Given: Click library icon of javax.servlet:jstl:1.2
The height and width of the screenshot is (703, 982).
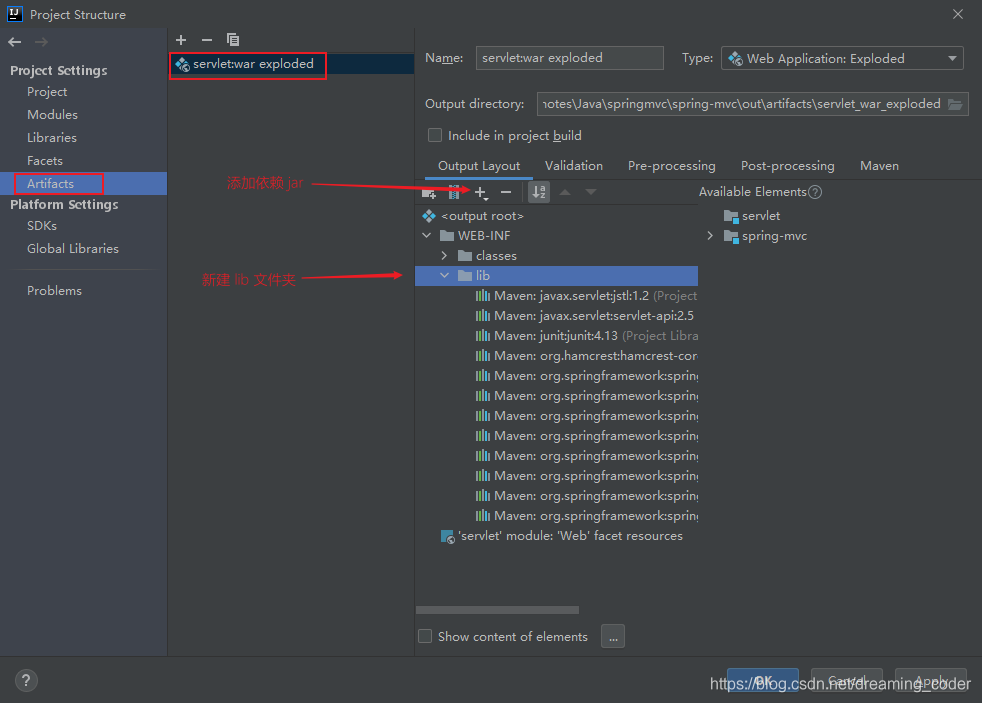Looking at the screenshot, I should (x=482, y=295).
